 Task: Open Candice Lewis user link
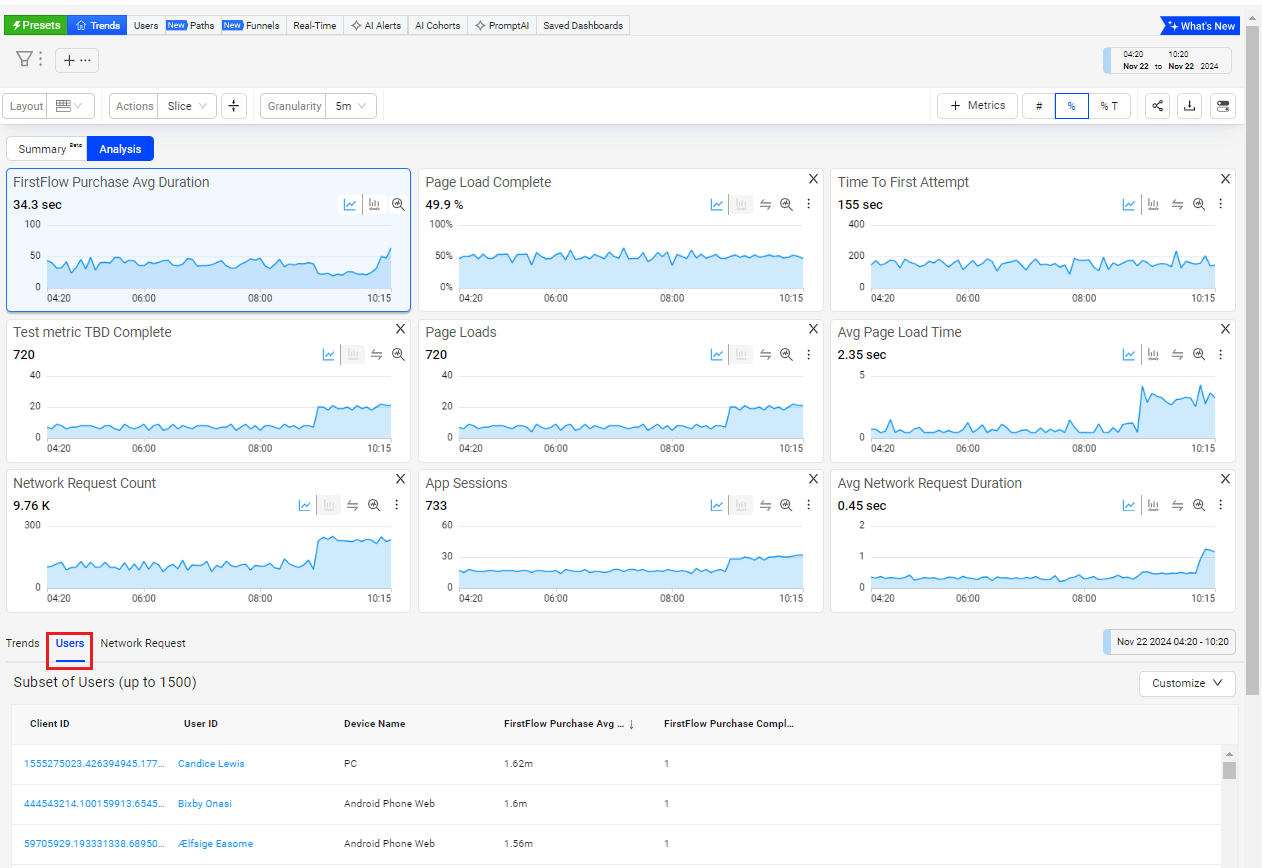pos(211,763)
